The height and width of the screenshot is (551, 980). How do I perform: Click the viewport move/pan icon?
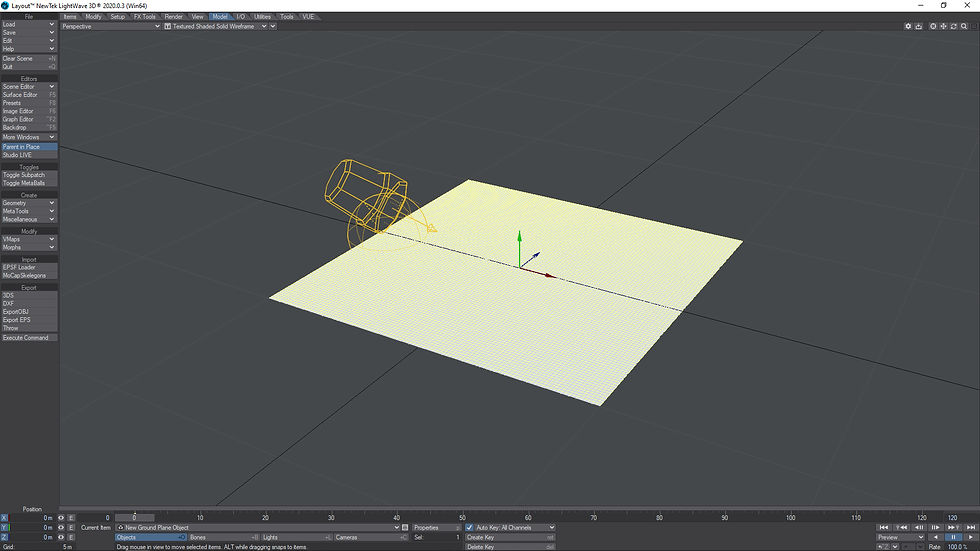pos(944,26)
